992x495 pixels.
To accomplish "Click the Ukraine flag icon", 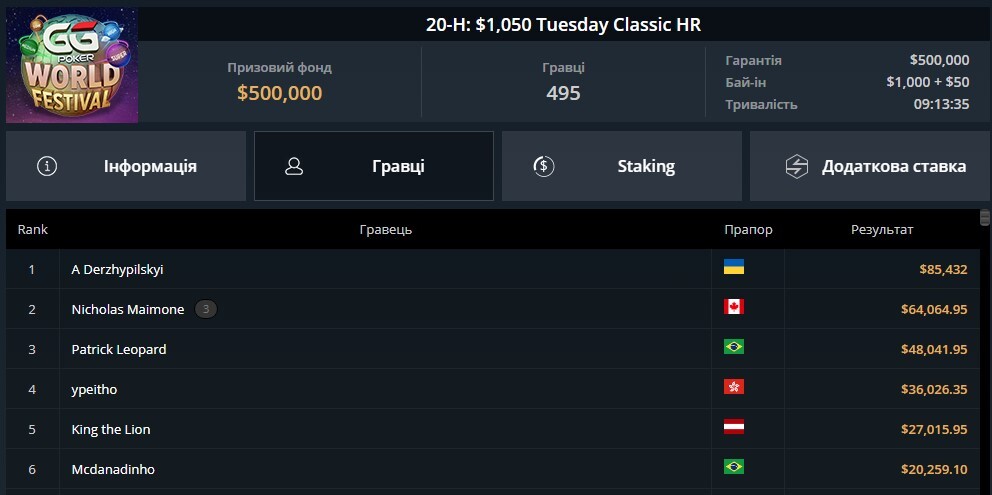I will [734, 267].
